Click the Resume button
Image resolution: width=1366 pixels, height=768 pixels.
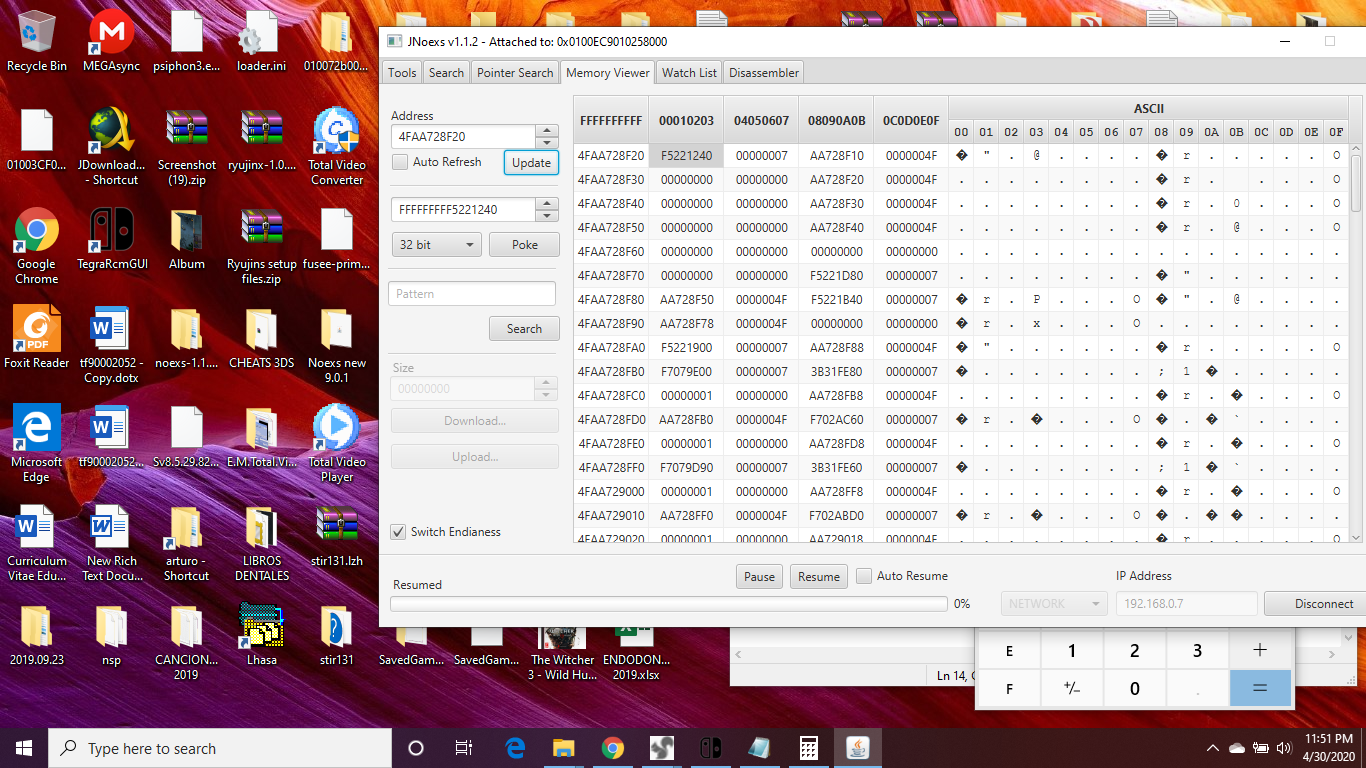click(x=819, y=577)
